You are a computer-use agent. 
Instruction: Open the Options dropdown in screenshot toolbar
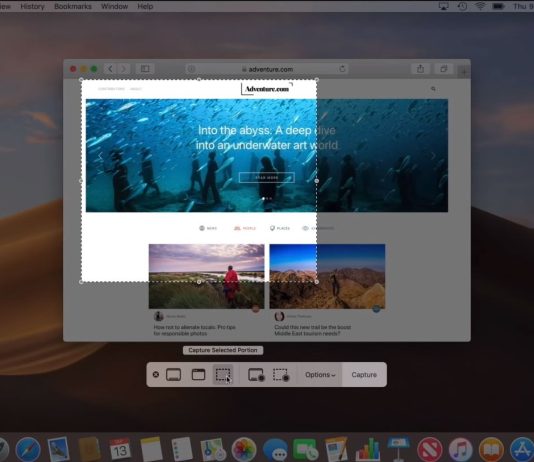pyautogui.click(x=320, y=375)
